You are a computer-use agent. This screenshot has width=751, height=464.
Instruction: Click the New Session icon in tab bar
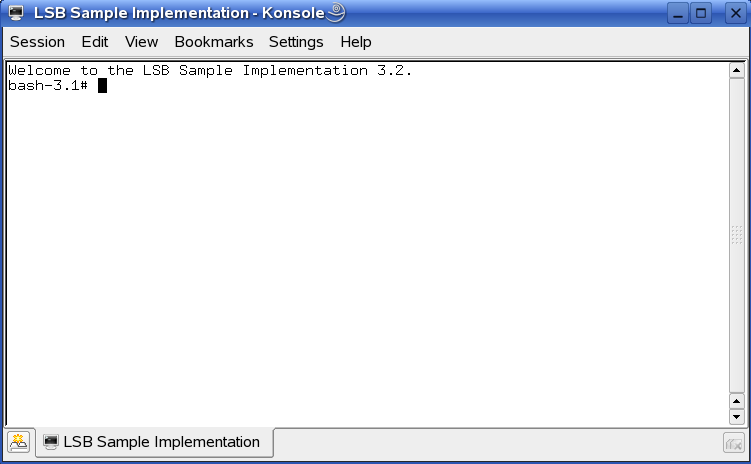pyautogui.click(x=19, y=442)
